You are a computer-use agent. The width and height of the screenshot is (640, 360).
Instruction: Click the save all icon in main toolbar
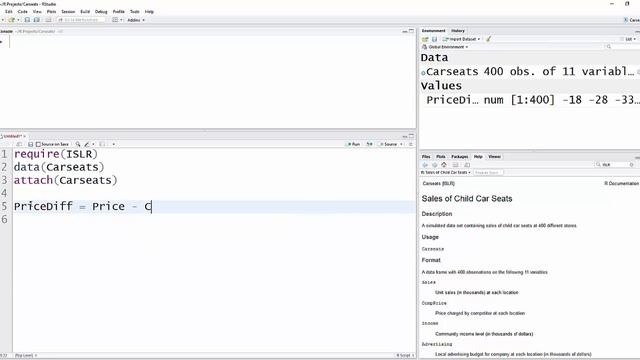click(37, 20)
